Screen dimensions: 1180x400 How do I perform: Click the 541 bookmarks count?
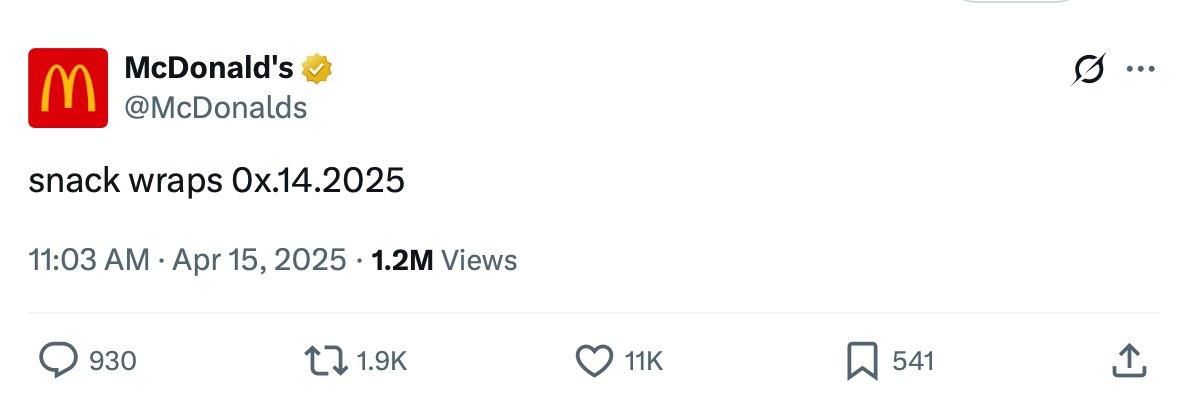913,361
